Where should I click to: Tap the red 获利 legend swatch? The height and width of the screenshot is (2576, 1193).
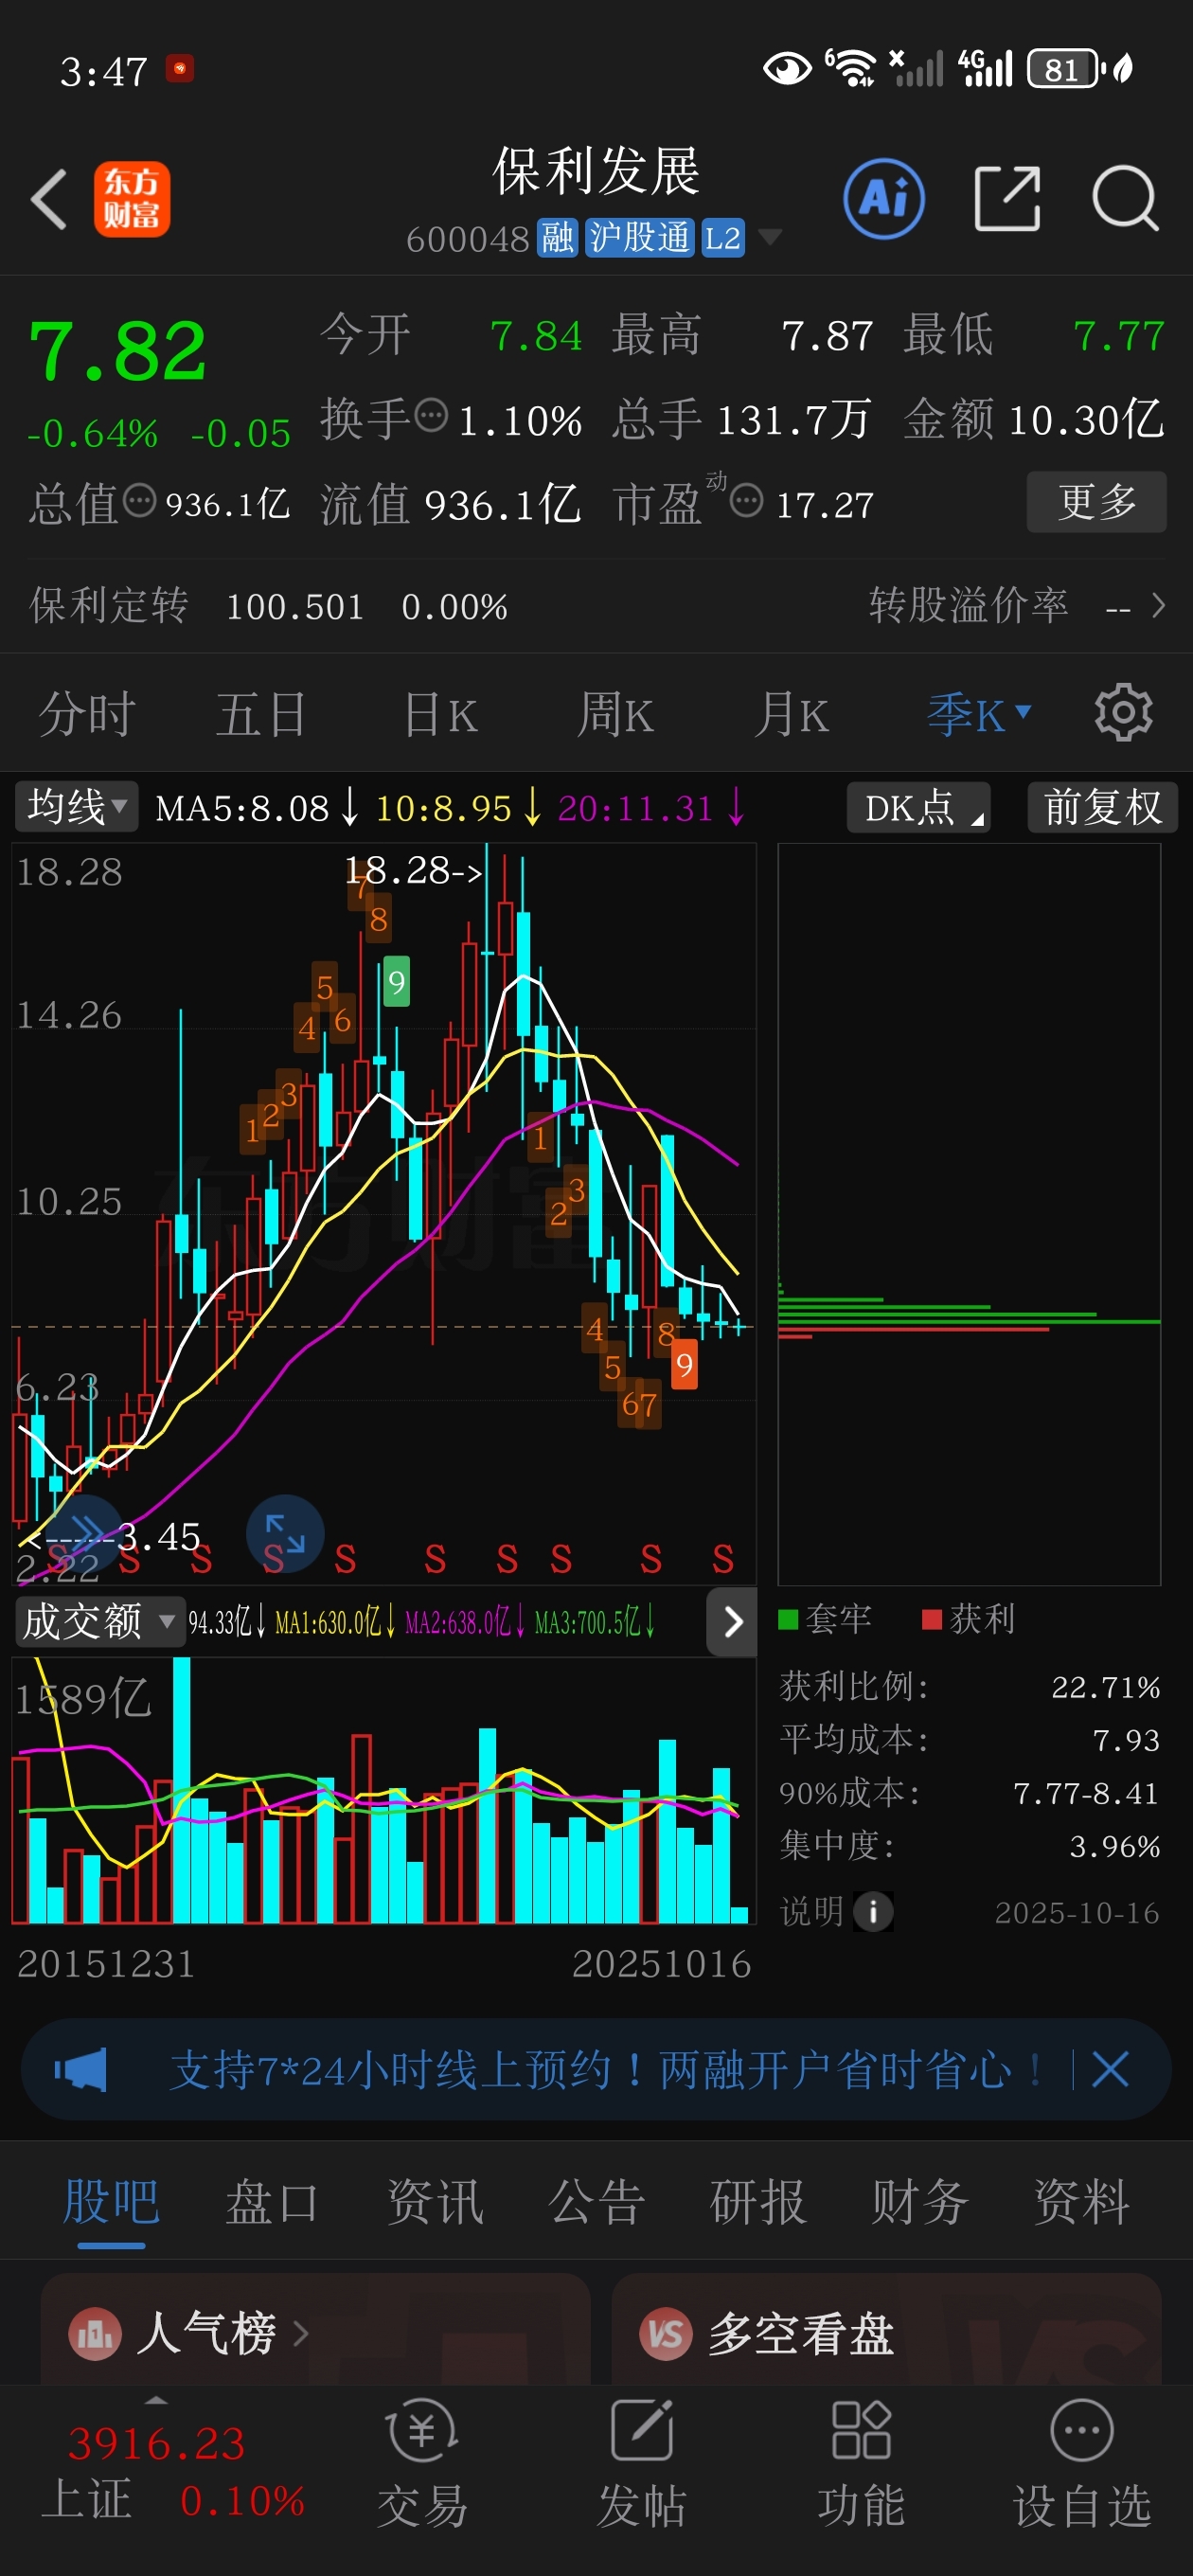click(x=931, y=1619)
